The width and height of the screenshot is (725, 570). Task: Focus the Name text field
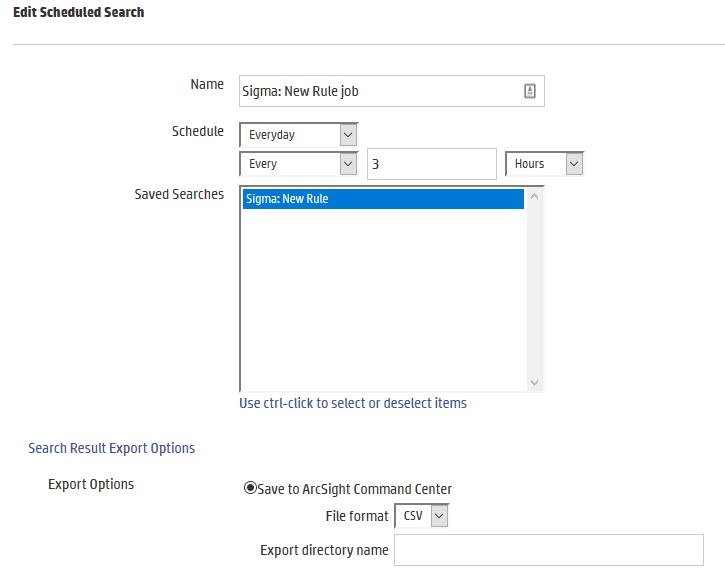coord(380,91)
